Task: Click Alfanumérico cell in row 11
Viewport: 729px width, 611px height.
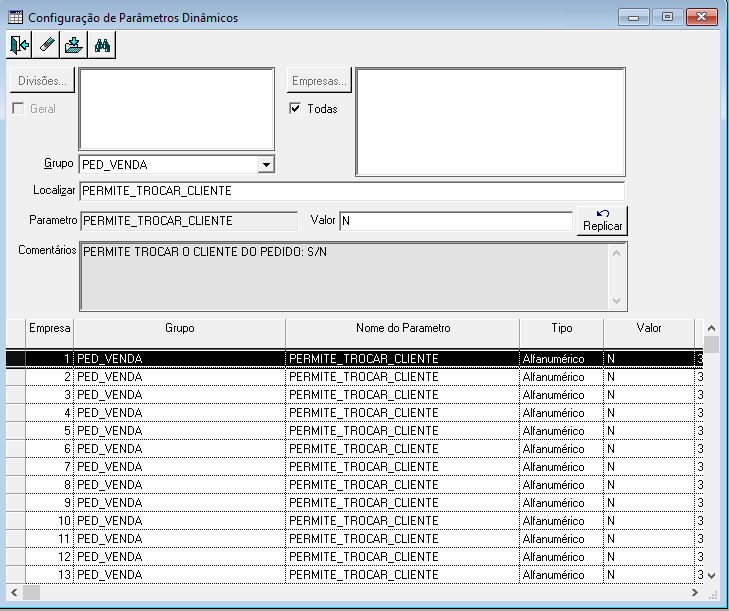Action: pyautogui.click(x=562, y=538)
